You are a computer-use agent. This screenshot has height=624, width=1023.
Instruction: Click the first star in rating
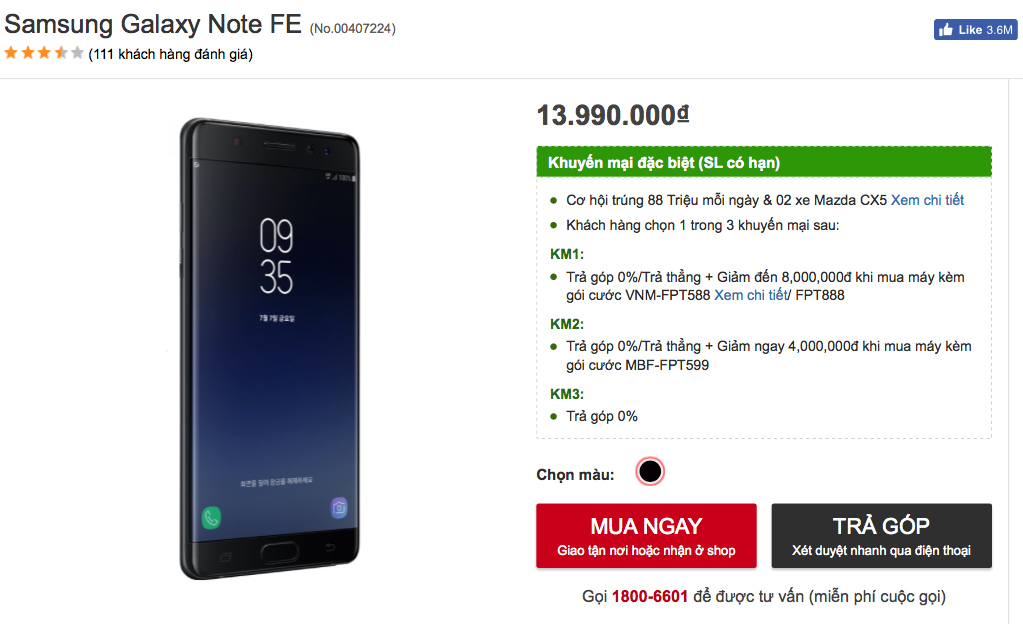click(11, 53)
